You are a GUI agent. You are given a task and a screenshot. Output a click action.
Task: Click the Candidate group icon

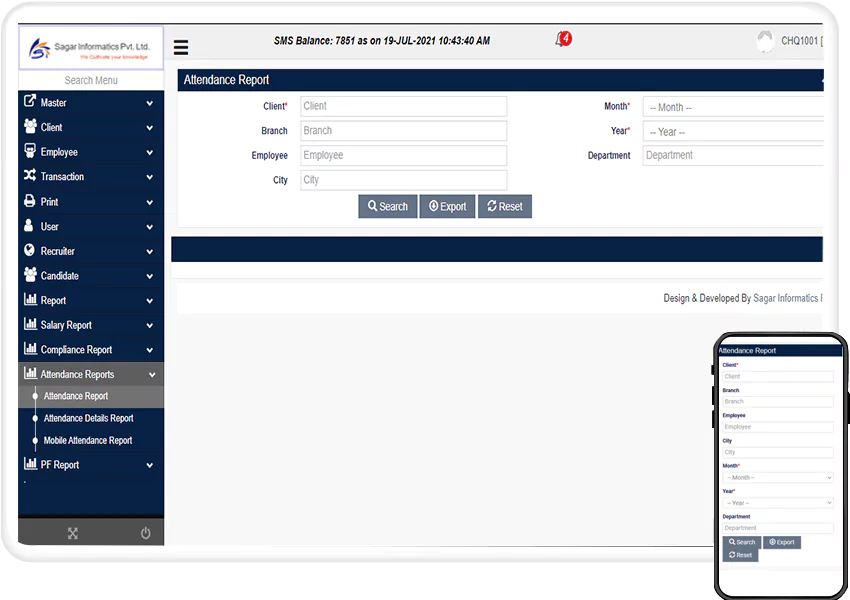pos(30,274)
